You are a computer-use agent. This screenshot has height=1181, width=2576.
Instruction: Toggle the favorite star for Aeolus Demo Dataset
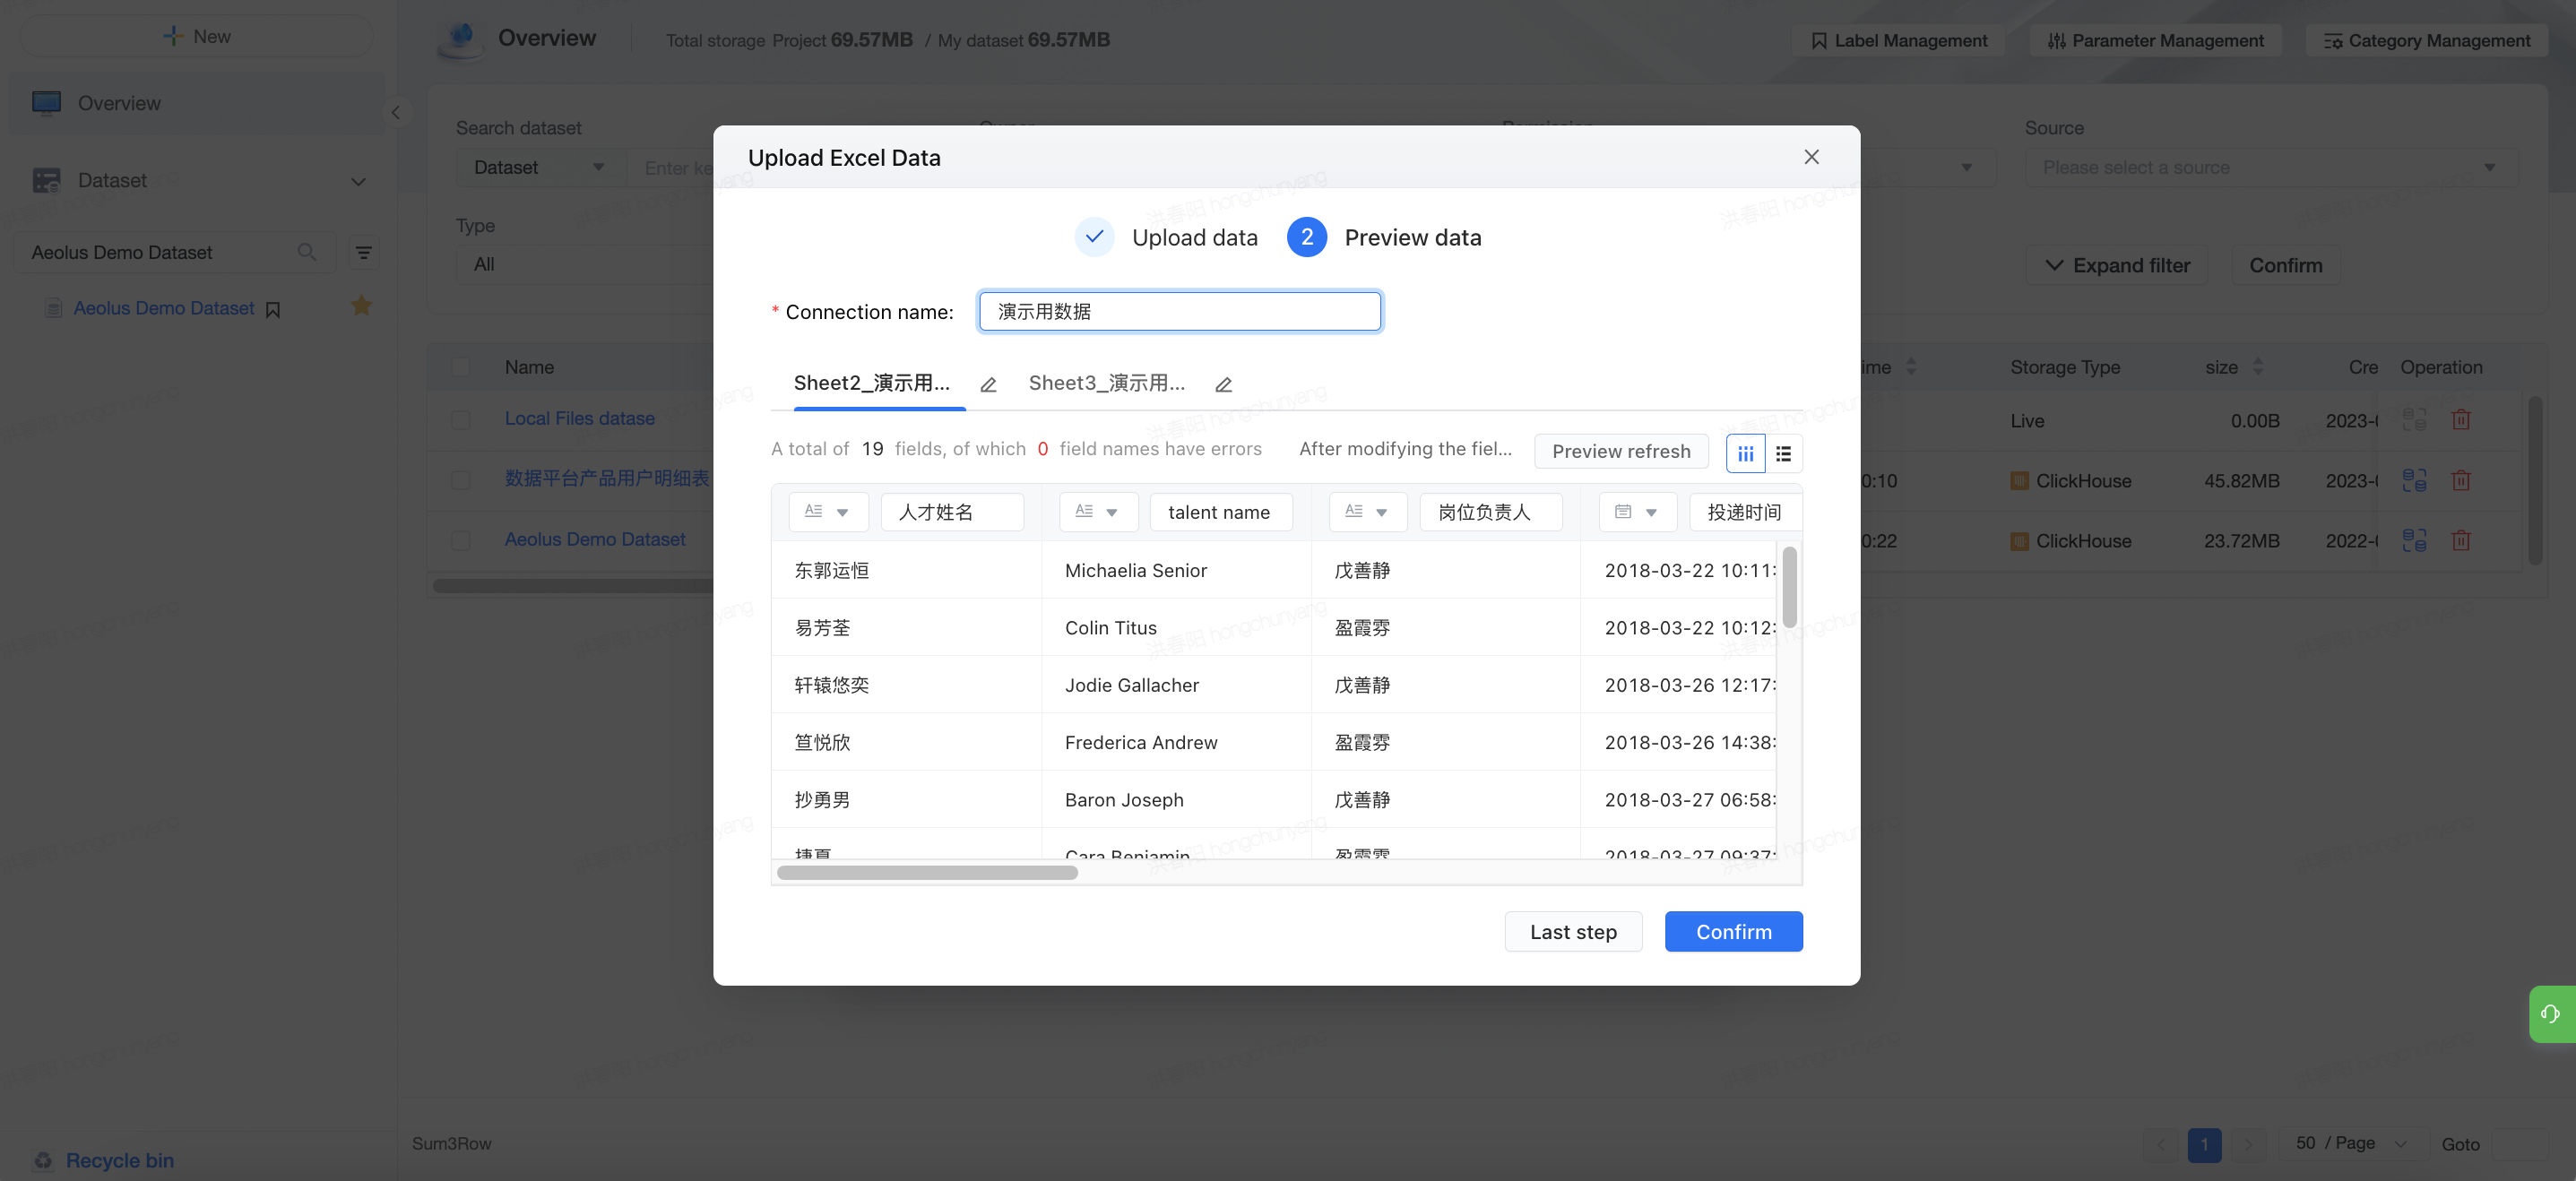(x=362, y=306)
